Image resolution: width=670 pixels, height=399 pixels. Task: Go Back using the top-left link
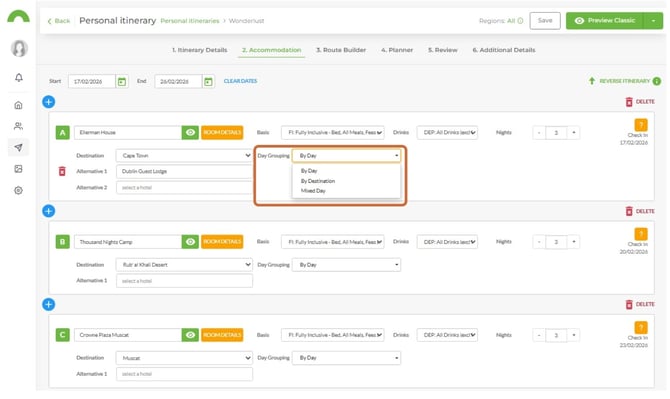click(x=59, y=21)
